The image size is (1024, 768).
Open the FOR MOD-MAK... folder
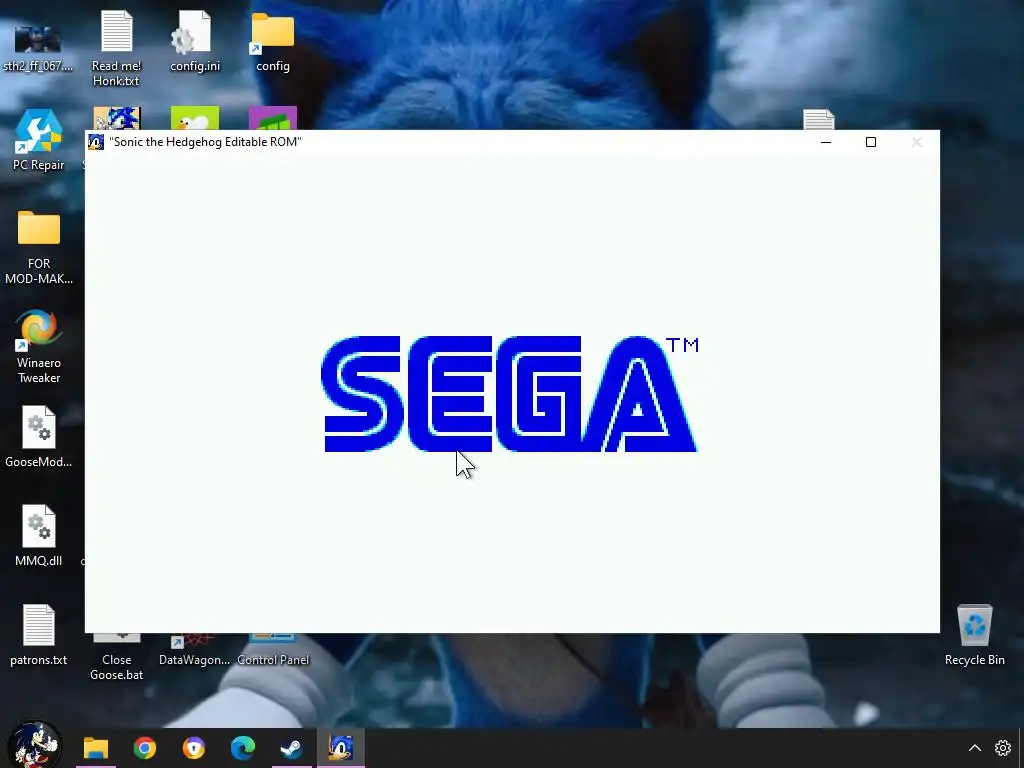pyautogui.click(x=39, y=248)
